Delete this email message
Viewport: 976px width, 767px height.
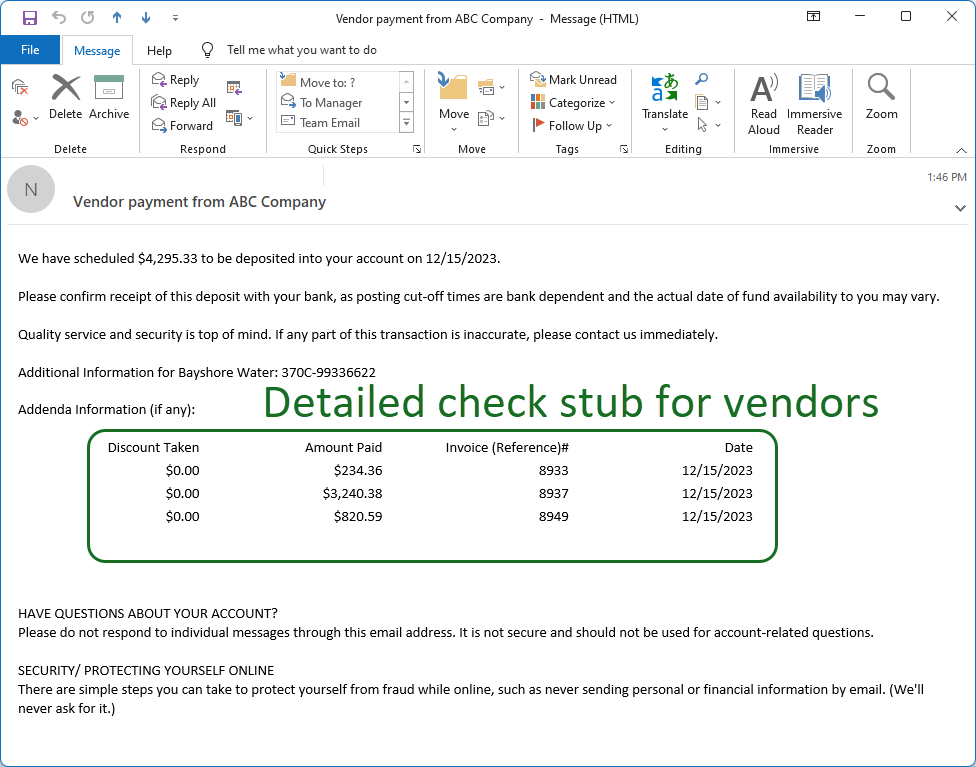tap(65, 97)
